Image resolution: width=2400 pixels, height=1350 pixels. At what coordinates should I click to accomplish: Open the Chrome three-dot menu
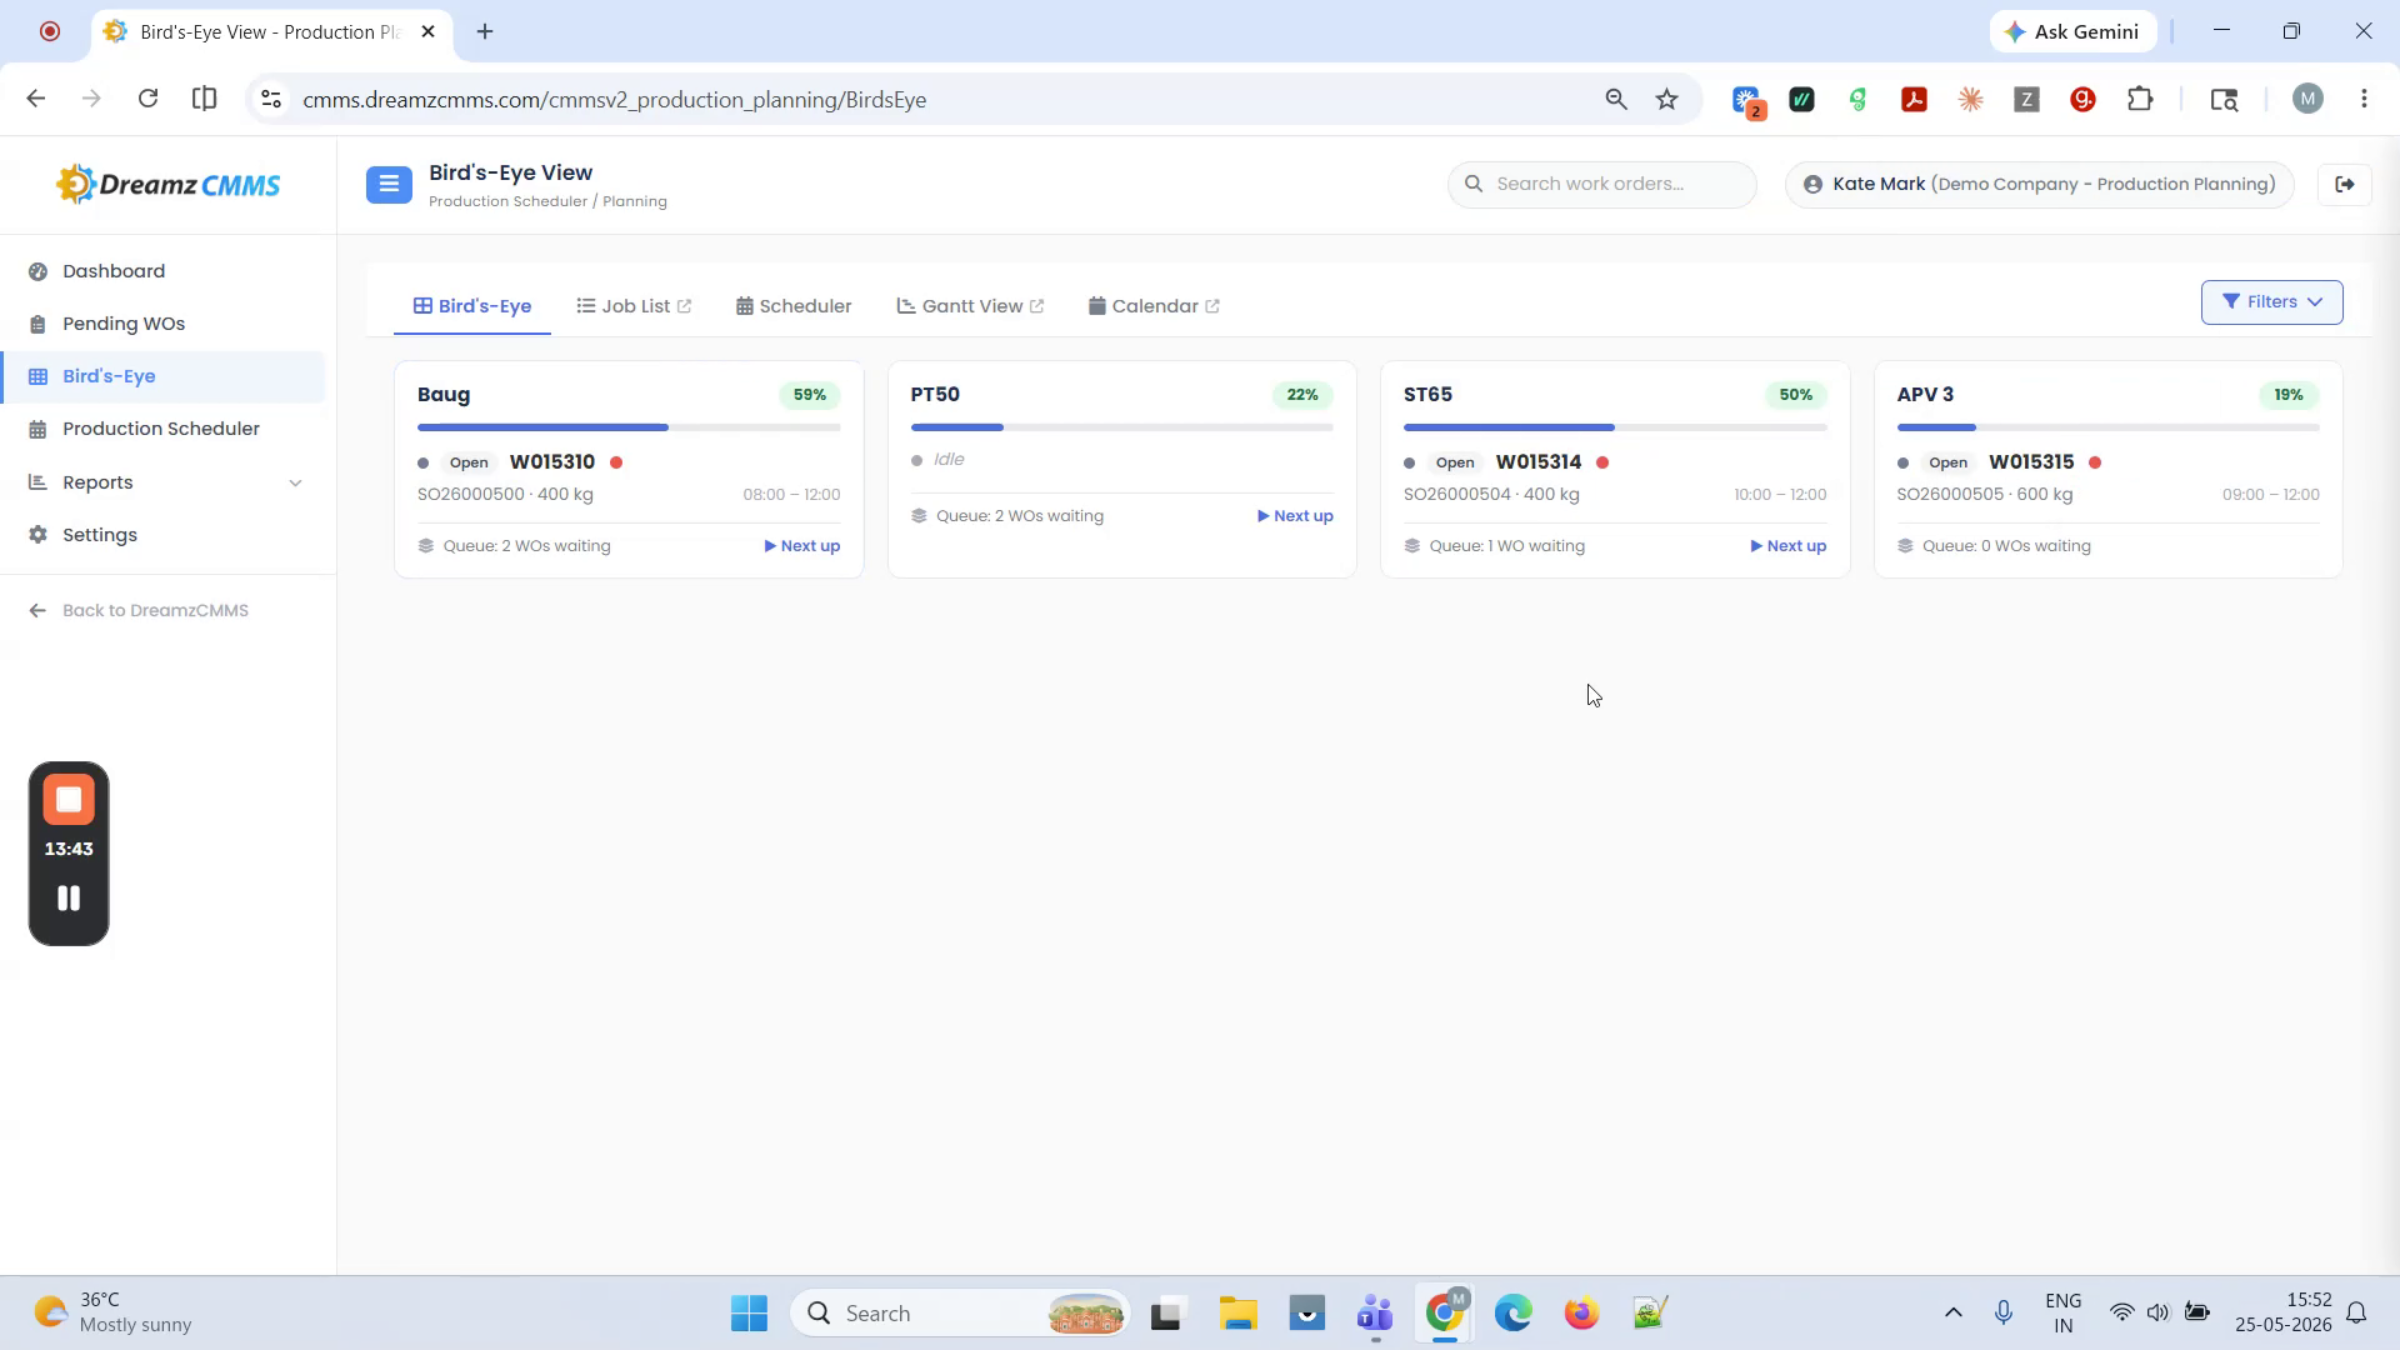[x=2364, y=99]
